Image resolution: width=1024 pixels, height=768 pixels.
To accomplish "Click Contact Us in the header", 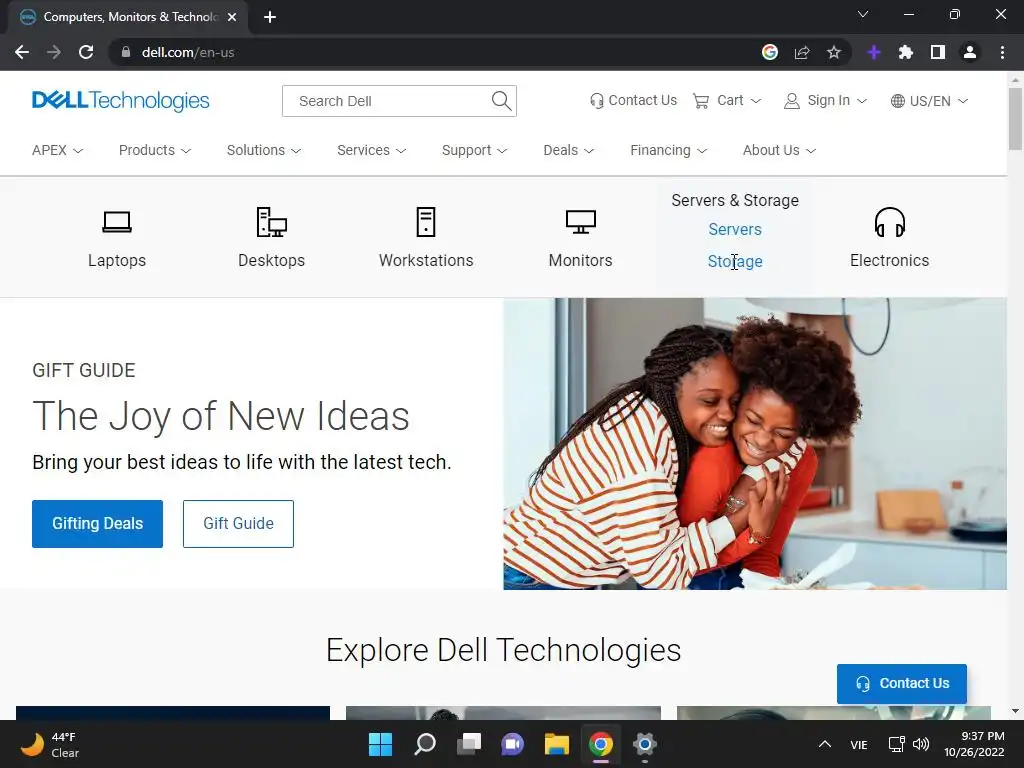I will (x=633, y=101).
